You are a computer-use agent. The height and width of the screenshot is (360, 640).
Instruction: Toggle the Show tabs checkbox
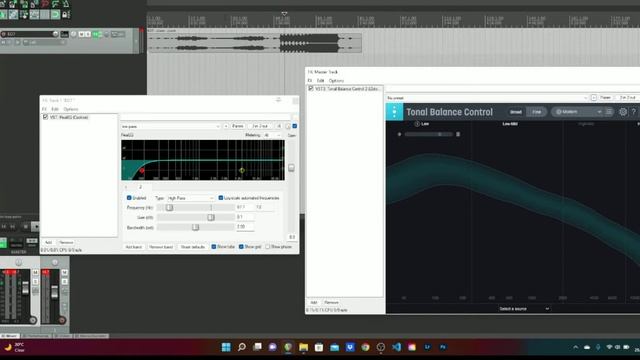pos(214,247)
